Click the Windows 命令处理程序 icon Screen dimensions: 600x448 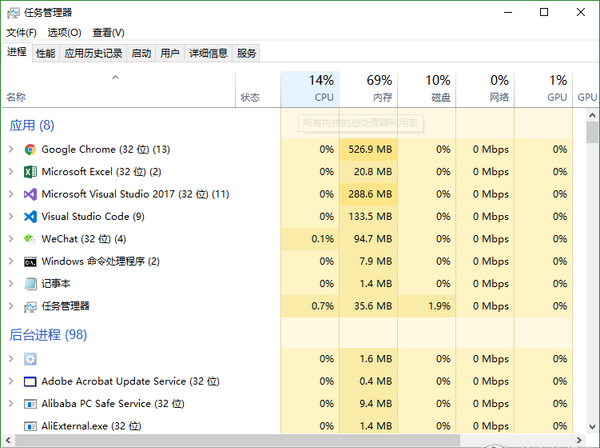point(30,262)
